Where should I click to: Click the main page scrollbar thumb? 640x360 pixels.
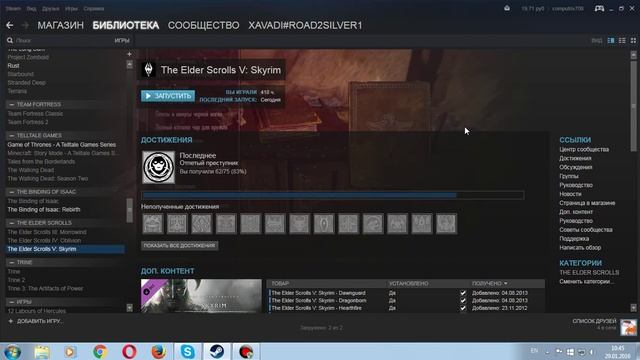point(633,106)
